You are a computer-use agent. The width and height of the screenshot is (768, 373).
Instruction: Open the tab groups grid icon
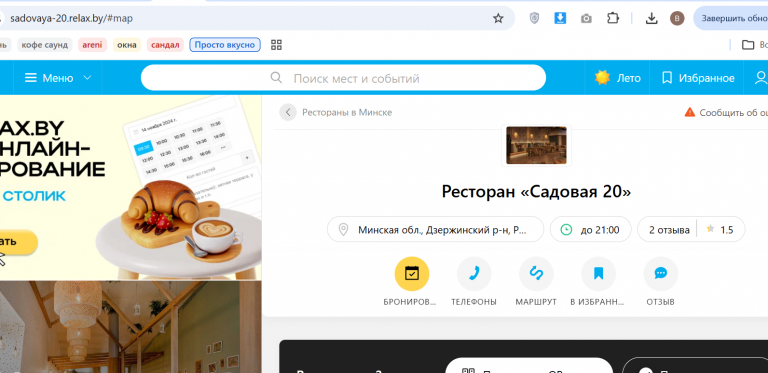point(276,45)
